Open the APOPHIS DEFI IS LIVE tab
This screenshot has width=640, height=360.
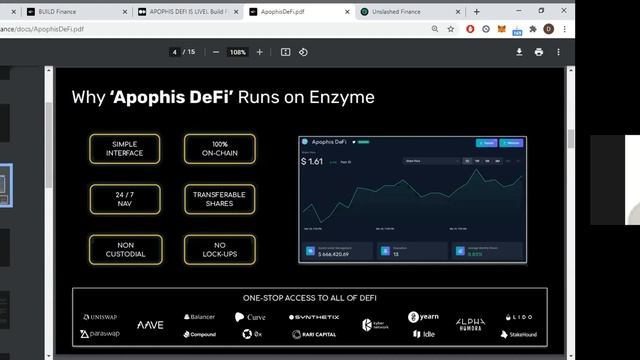coord(188,12)
